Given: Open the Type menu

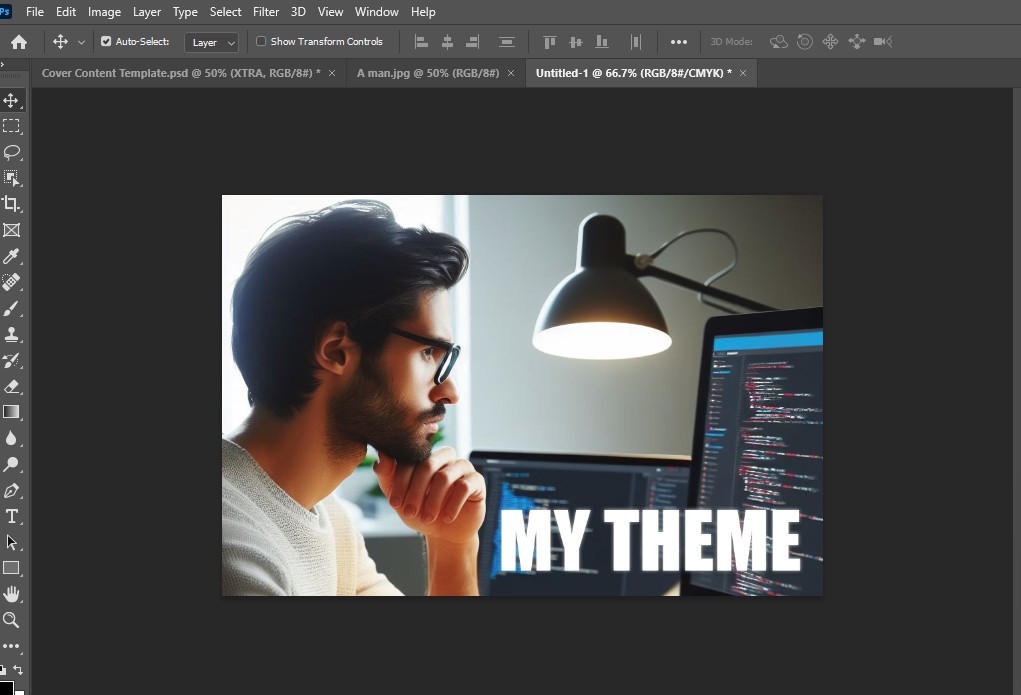Looking at the screenshot, I should (185, 12).
